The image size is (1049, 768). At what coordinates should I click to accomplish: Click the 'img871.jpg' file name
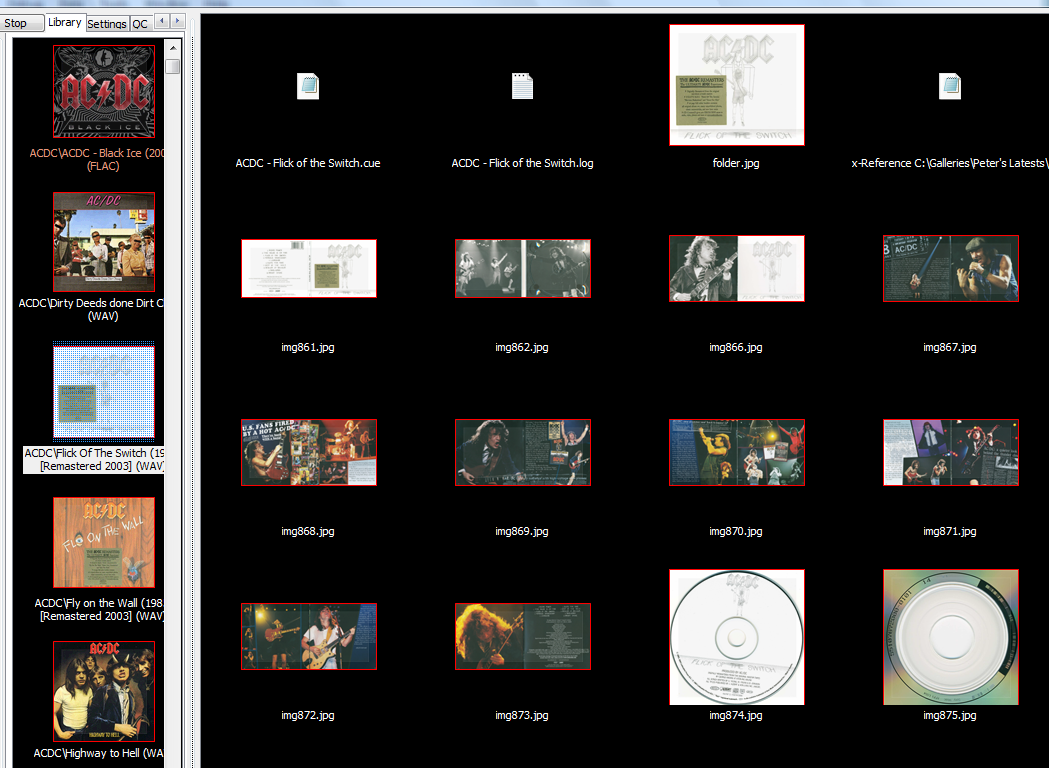tap(950, 531)
